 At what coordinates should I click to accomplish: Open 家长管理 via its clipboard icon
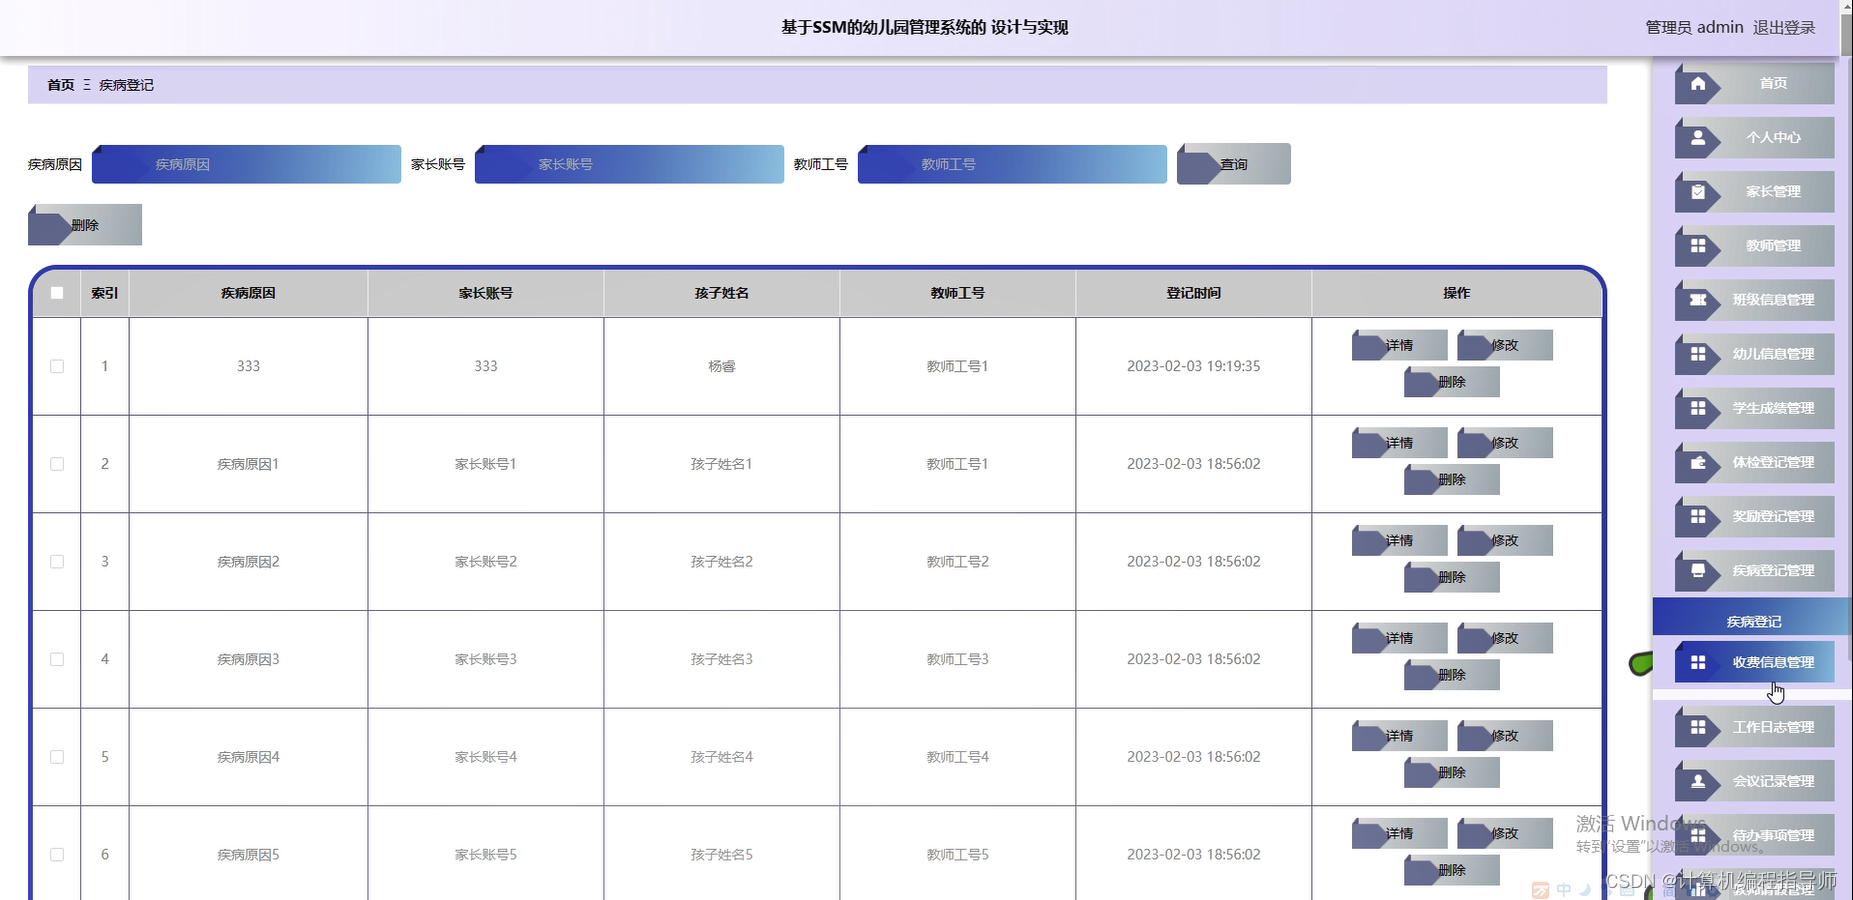click(1698, 192)
